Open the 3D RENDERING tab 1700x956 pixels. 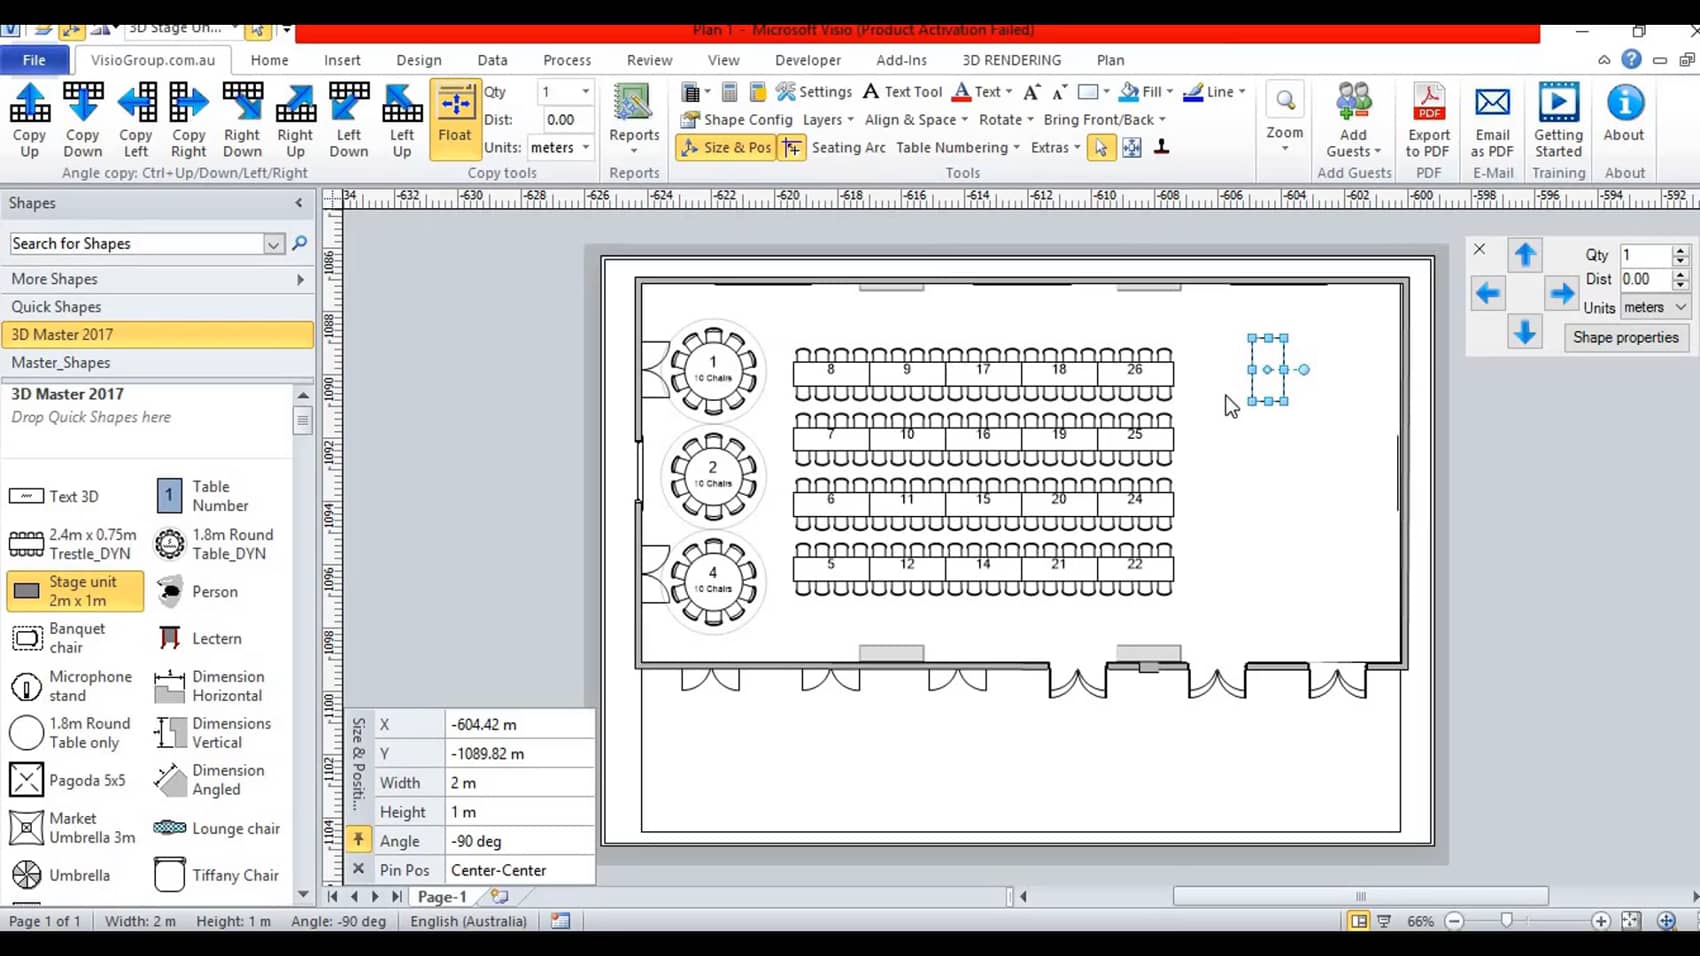(1011, 60)
